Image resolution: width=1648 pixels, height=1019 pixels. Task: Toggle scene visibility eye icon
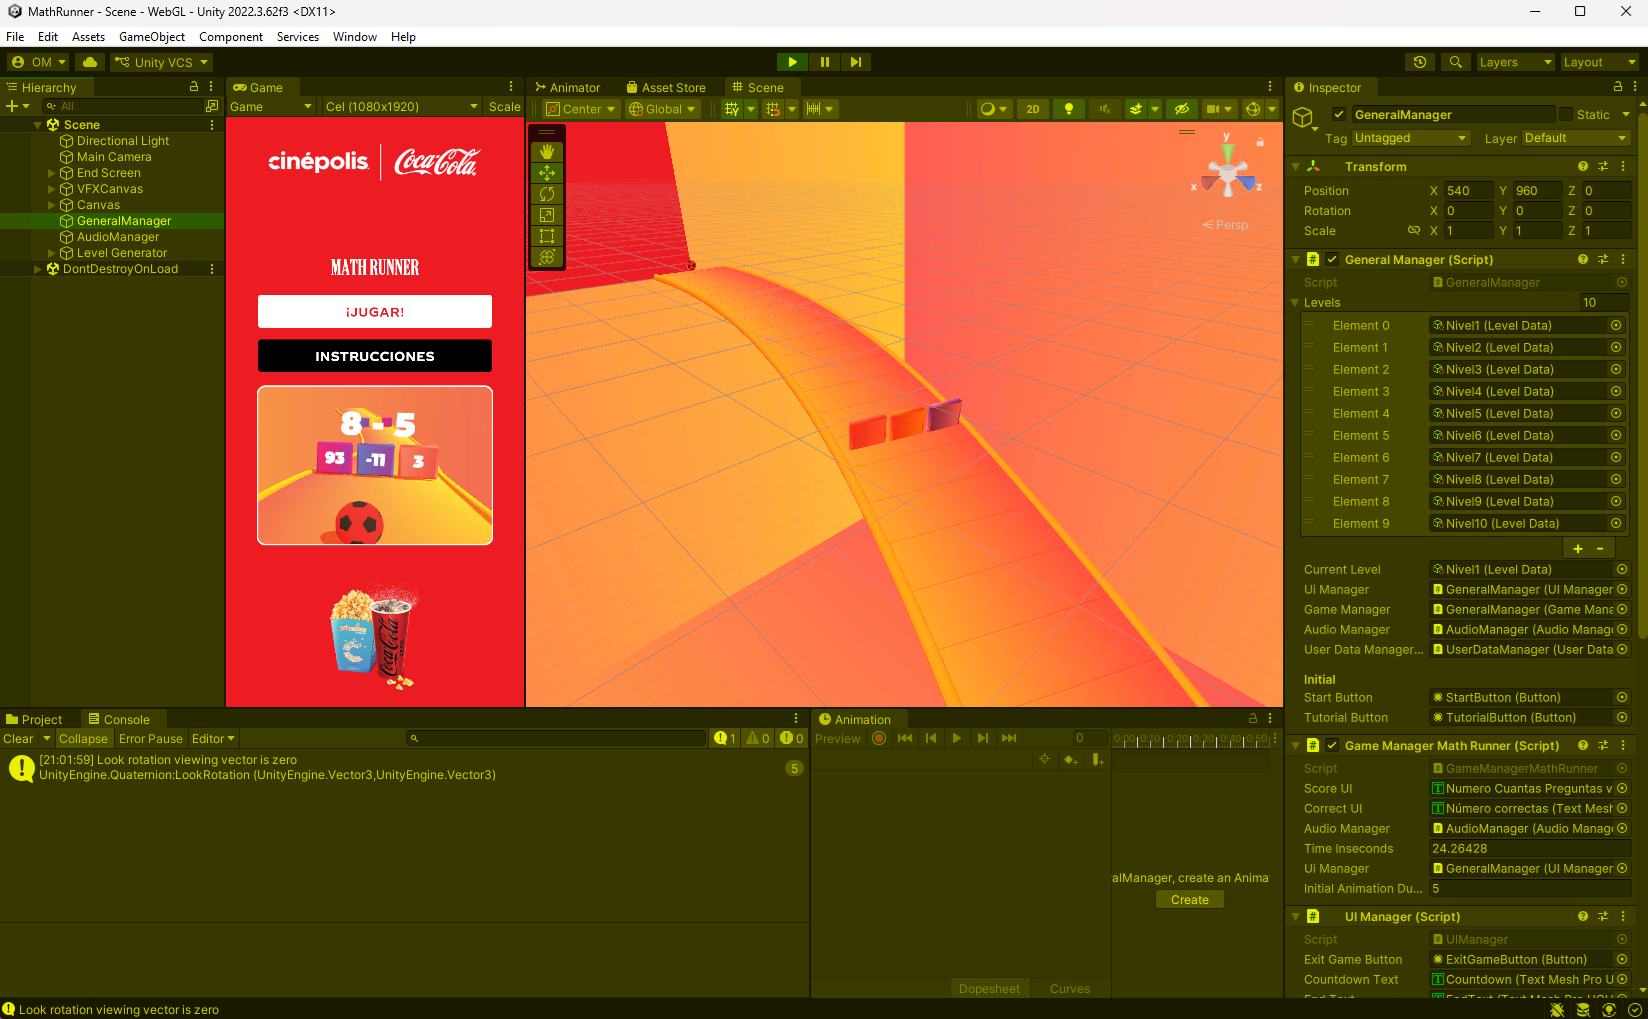coord(1182,109)
